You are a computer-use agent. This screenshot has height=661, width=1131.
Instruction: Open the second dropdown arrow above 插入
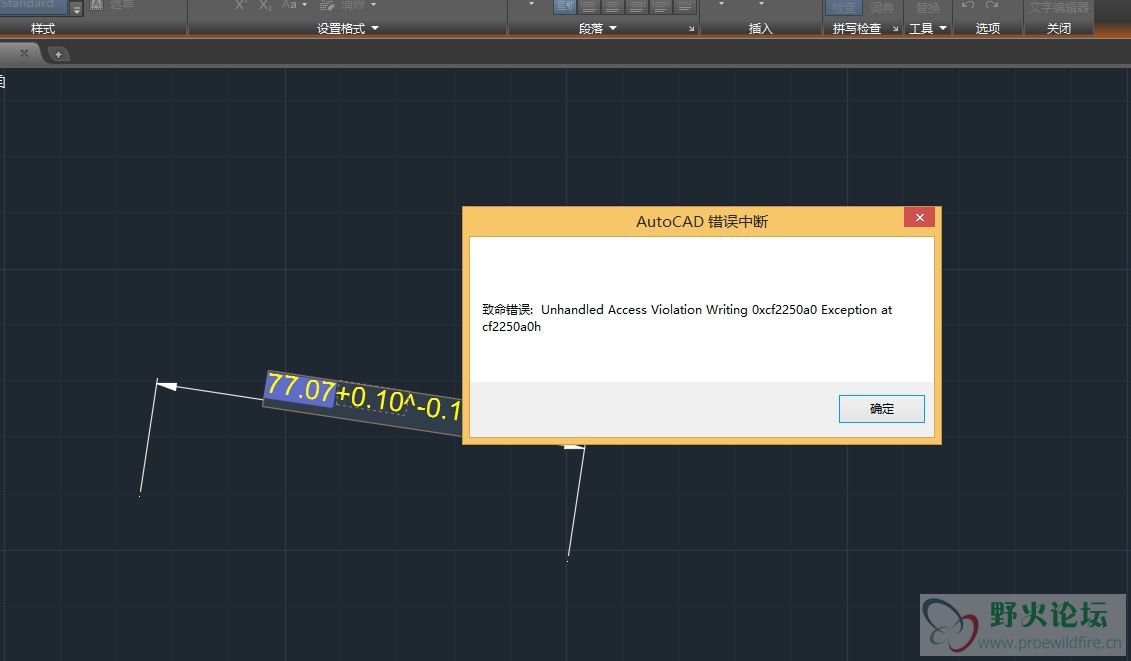(x=761, y=4)
